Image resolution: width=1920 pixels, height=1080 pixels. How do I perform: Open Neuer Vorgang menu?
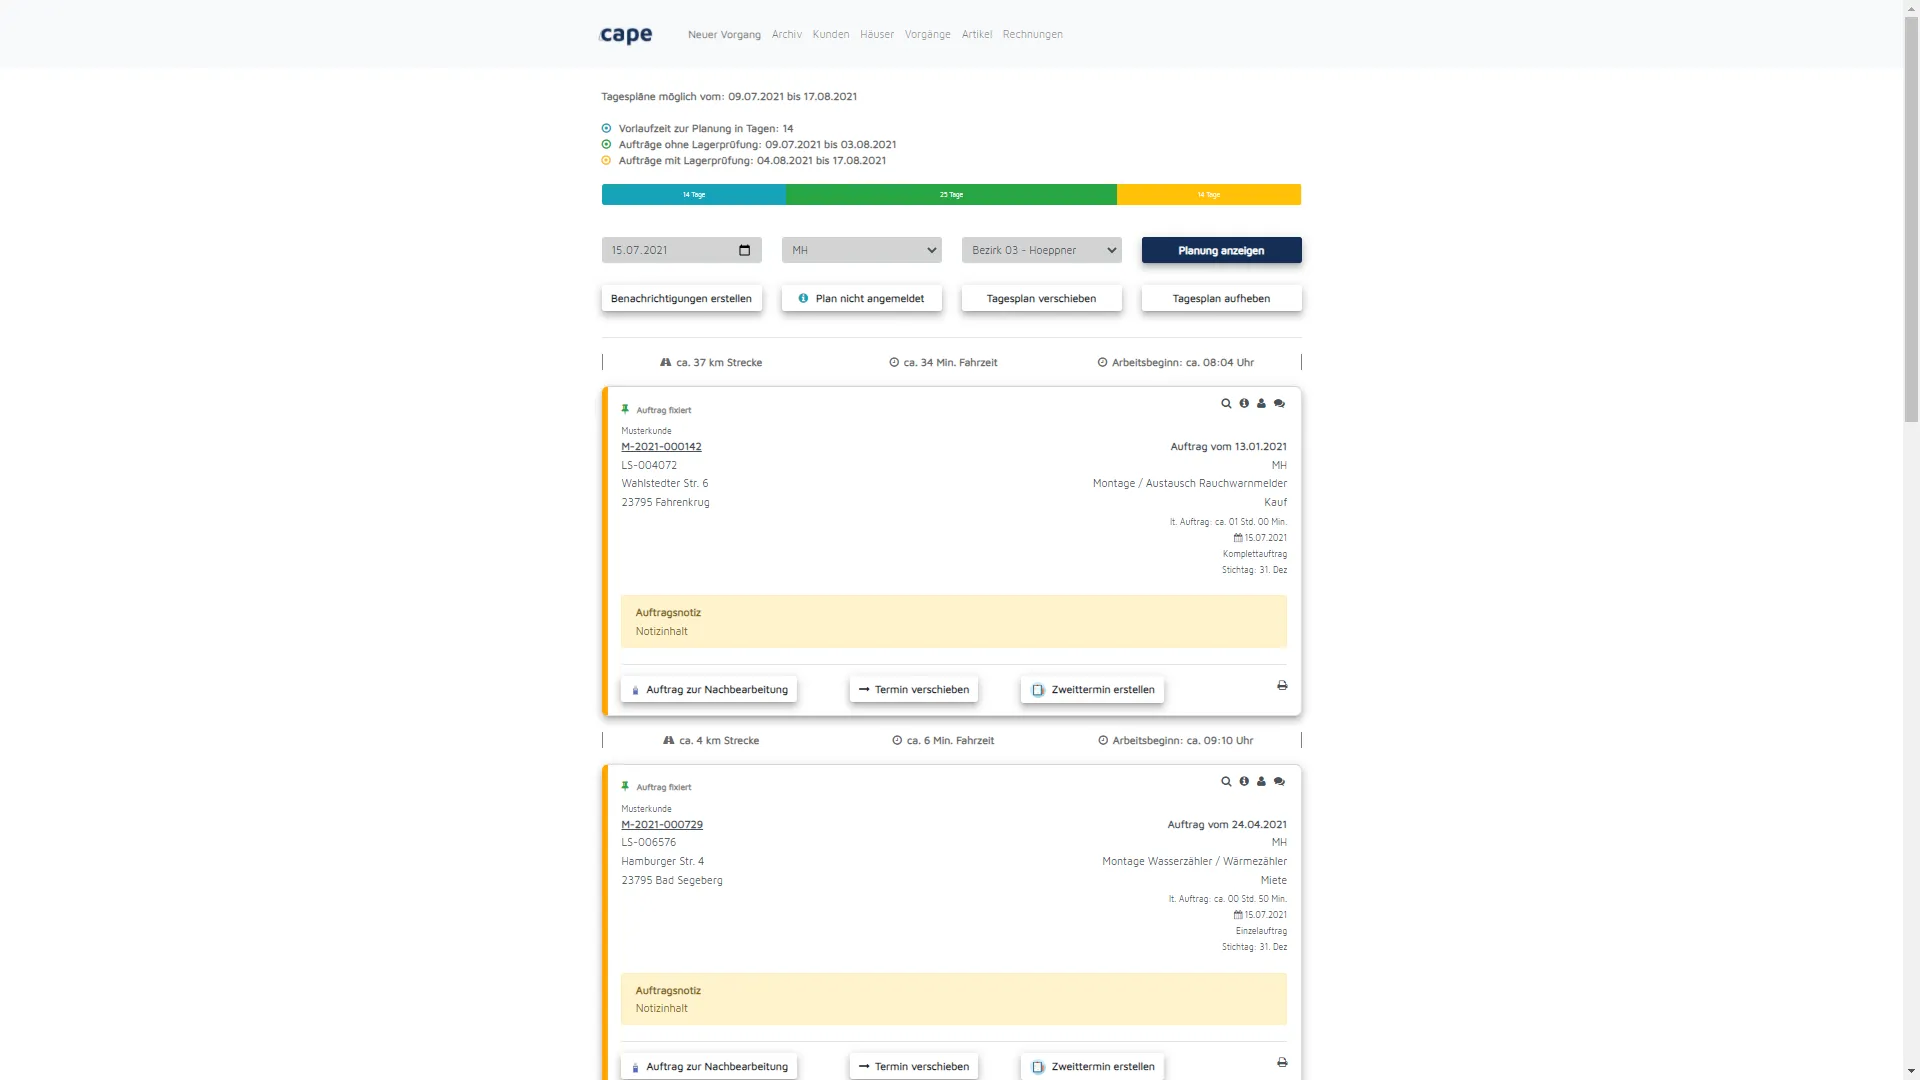(x=724, y=34)
